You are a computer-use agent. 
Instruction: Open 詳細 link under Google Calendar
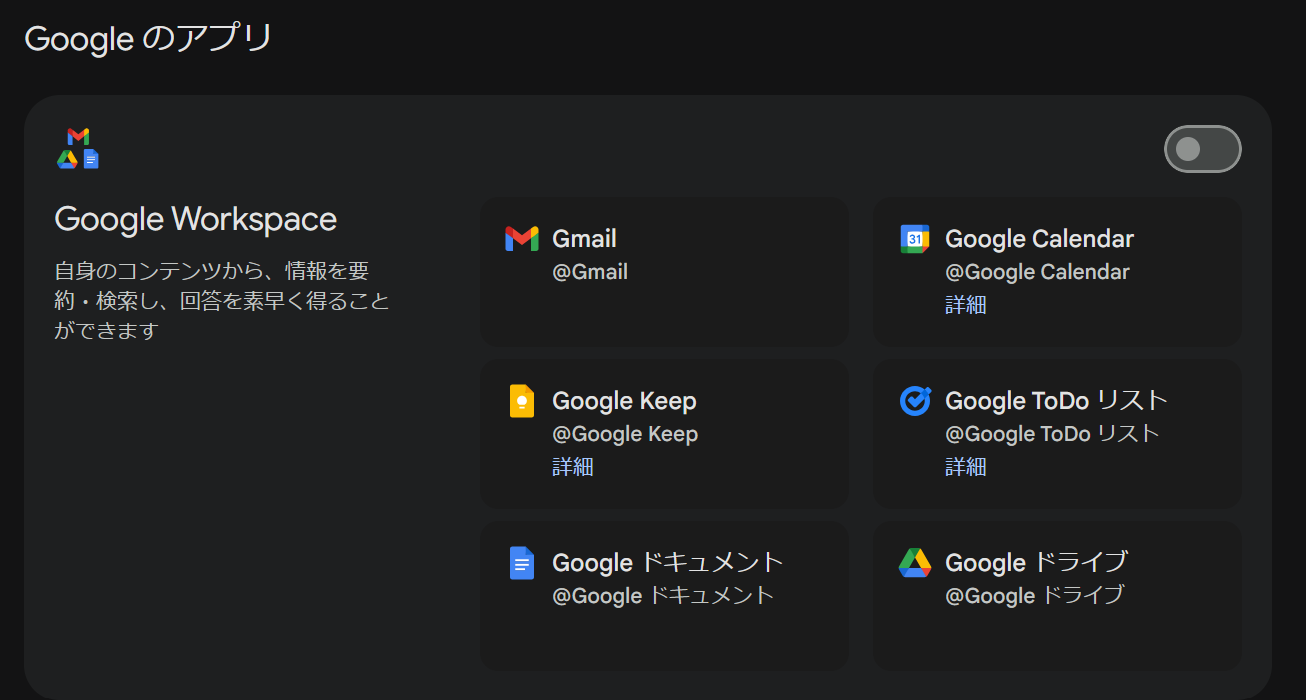965,304
